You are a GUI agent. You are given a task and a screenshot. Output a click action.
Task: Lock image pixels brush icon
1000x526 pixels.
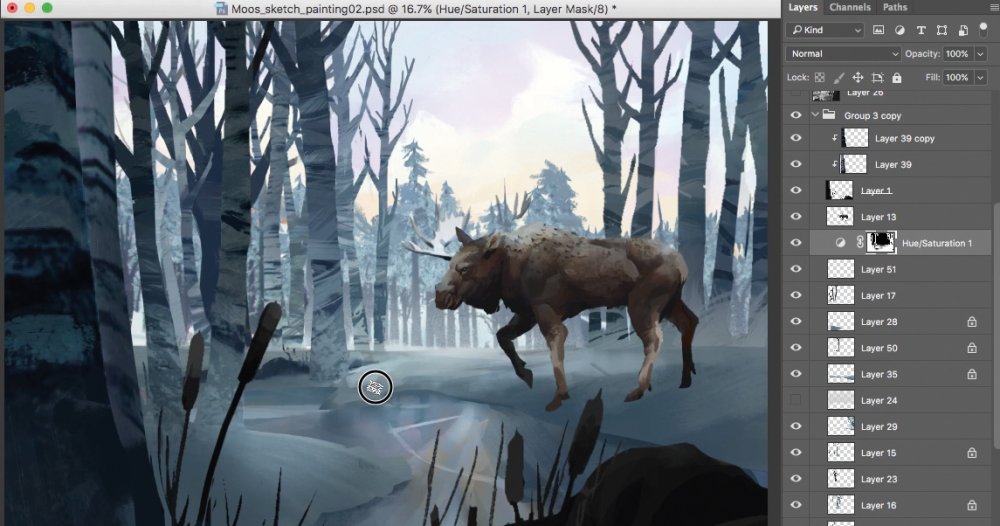(x=839, y=77)
